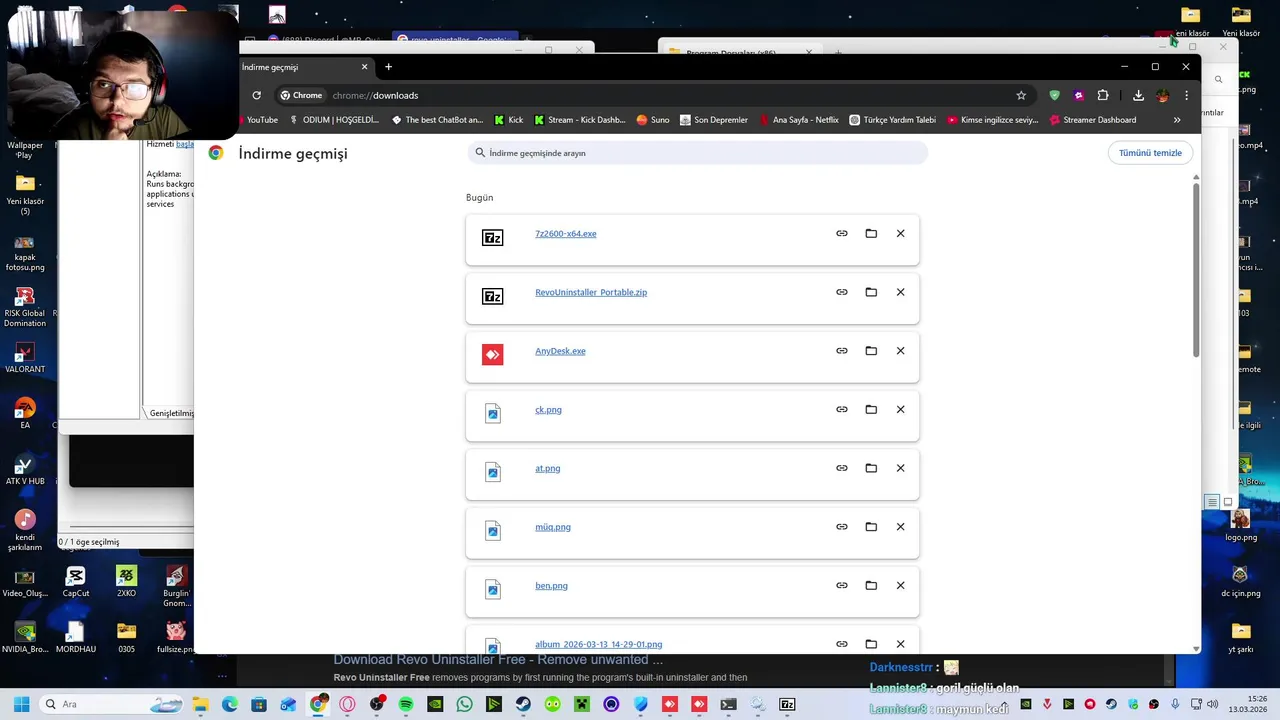The height and width of the screenshot is (720, 1280).
Task: Open the green shield extension
Action: point(1054,95)
